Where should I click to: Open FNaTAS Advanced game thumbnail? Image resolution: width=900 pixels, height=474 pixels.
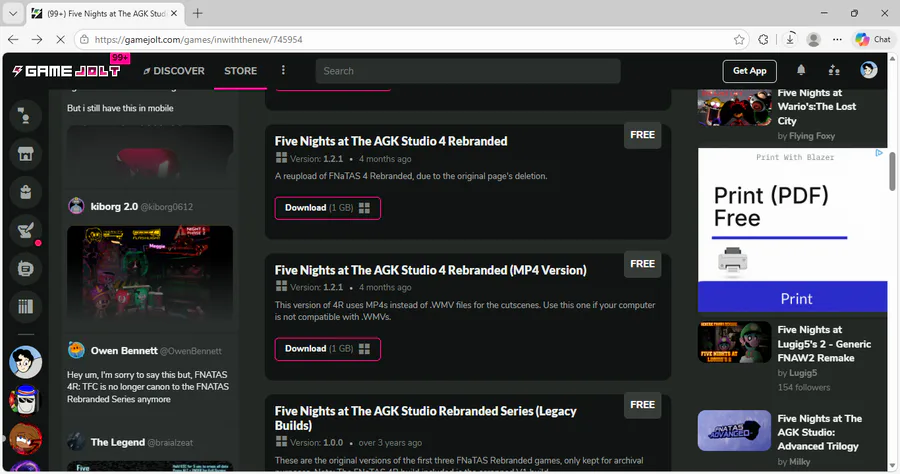[x=734, y=430]
